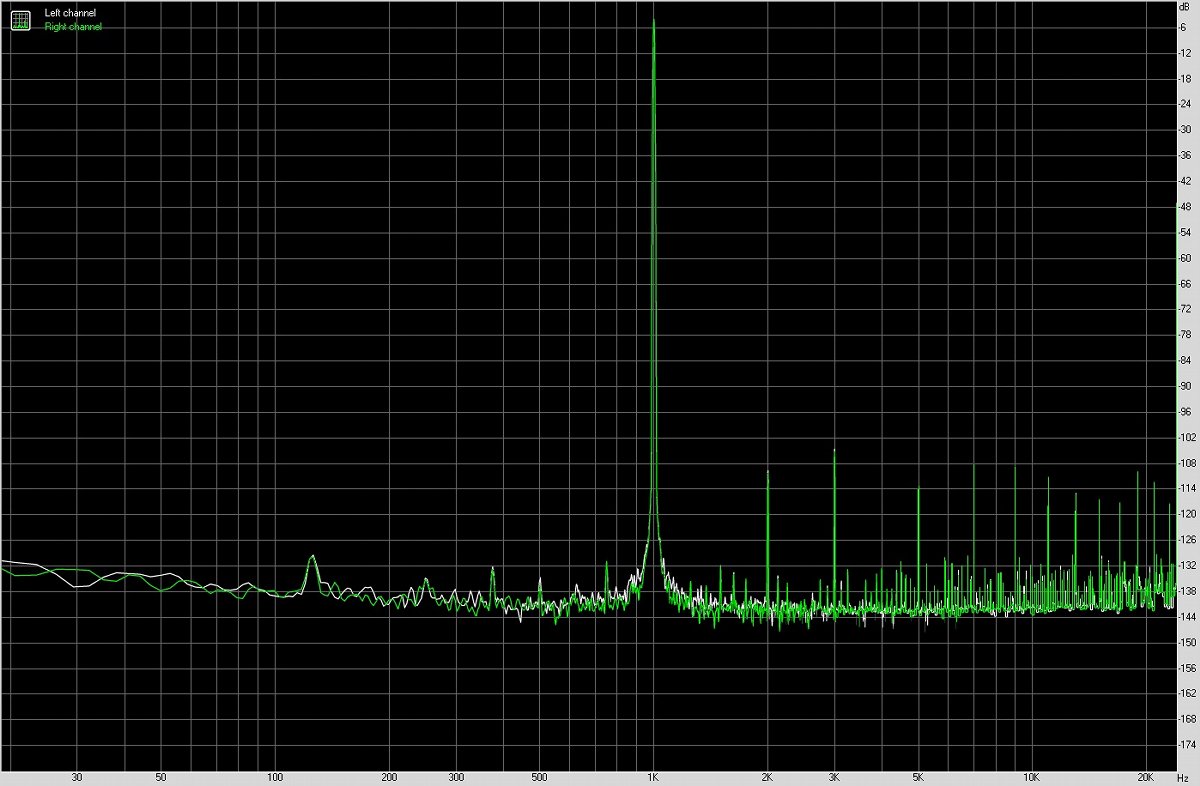Image resolution: width=1200 pixels, height=786 pixels.
Task: Click the 30 Hz axis label
Action: click(77, 775)
